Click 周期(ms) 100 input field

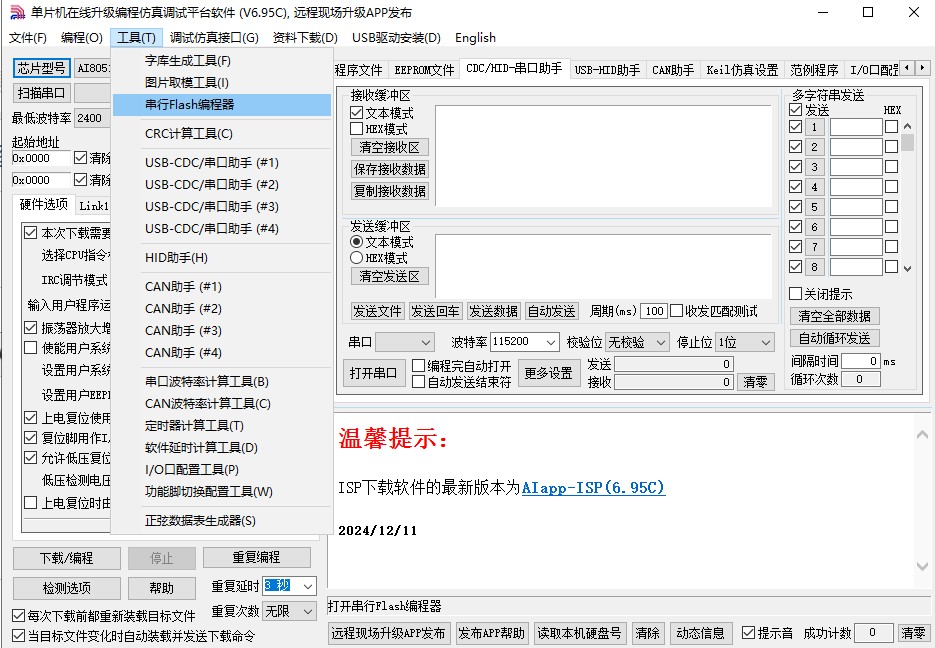654,311
